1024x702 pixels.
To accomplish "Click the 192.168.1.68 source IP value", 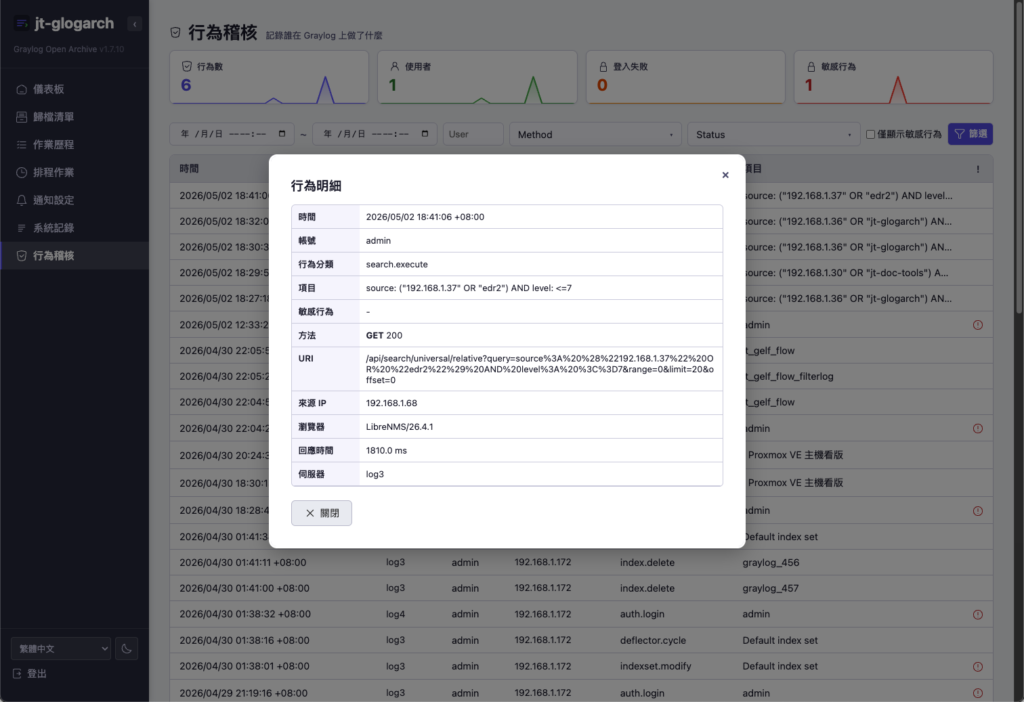I will pos(391,404).
